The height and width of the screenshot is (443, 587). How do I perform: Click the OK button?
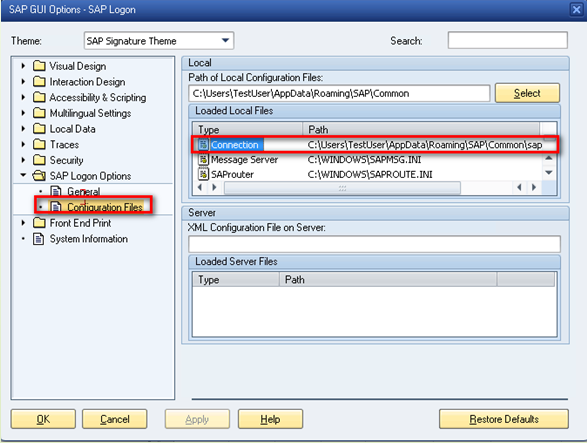pos(43,419)
